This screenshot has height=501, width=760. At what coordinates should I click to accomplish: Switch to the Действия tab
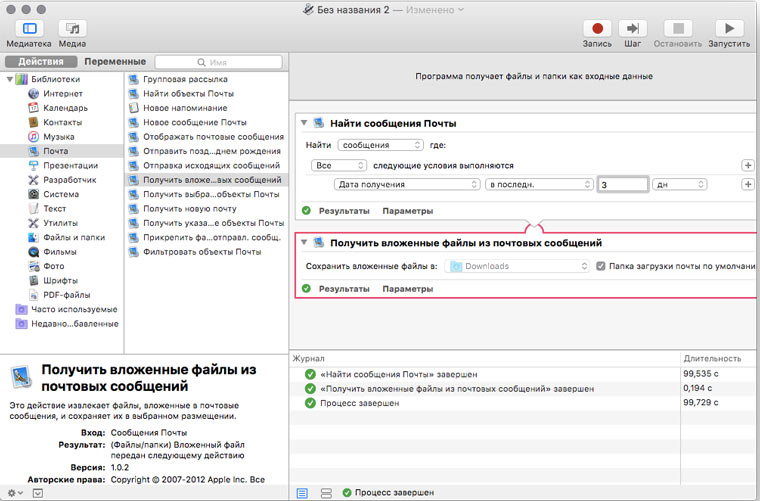(x=41, y=62)
